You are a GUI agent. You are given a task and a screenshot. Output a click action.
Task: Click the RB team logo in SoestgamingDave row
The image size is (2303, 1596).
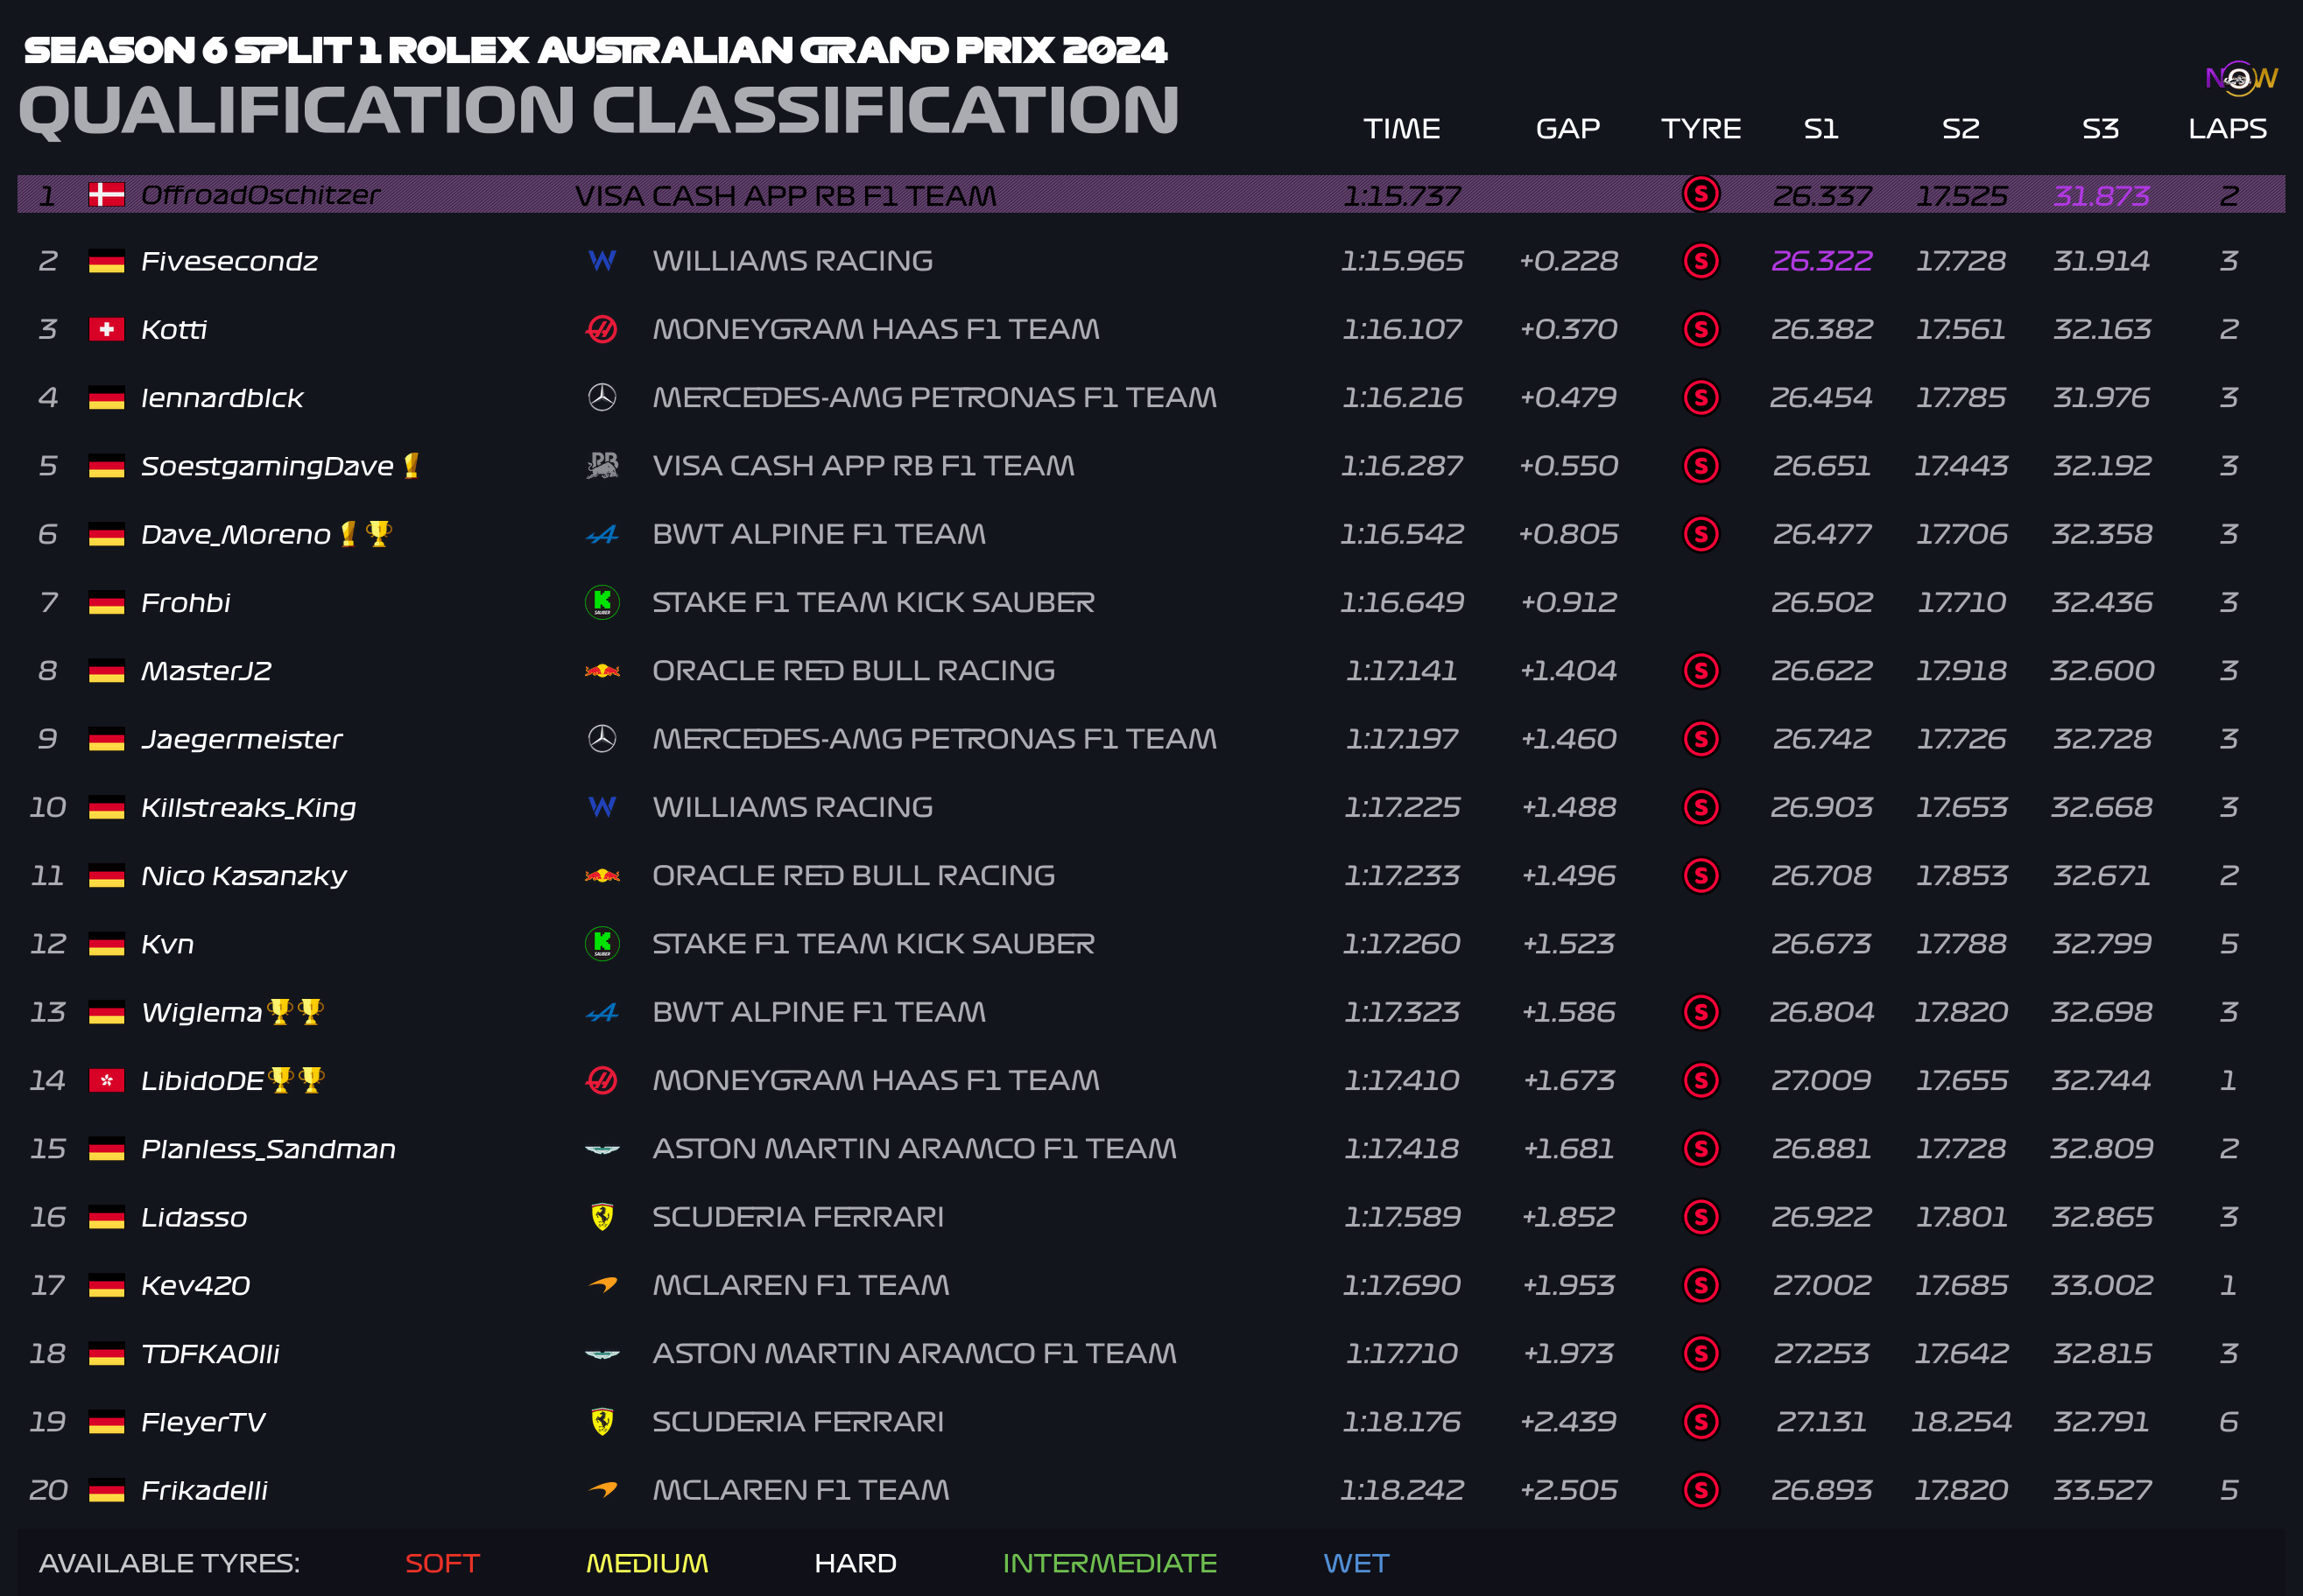coord(602,466)
